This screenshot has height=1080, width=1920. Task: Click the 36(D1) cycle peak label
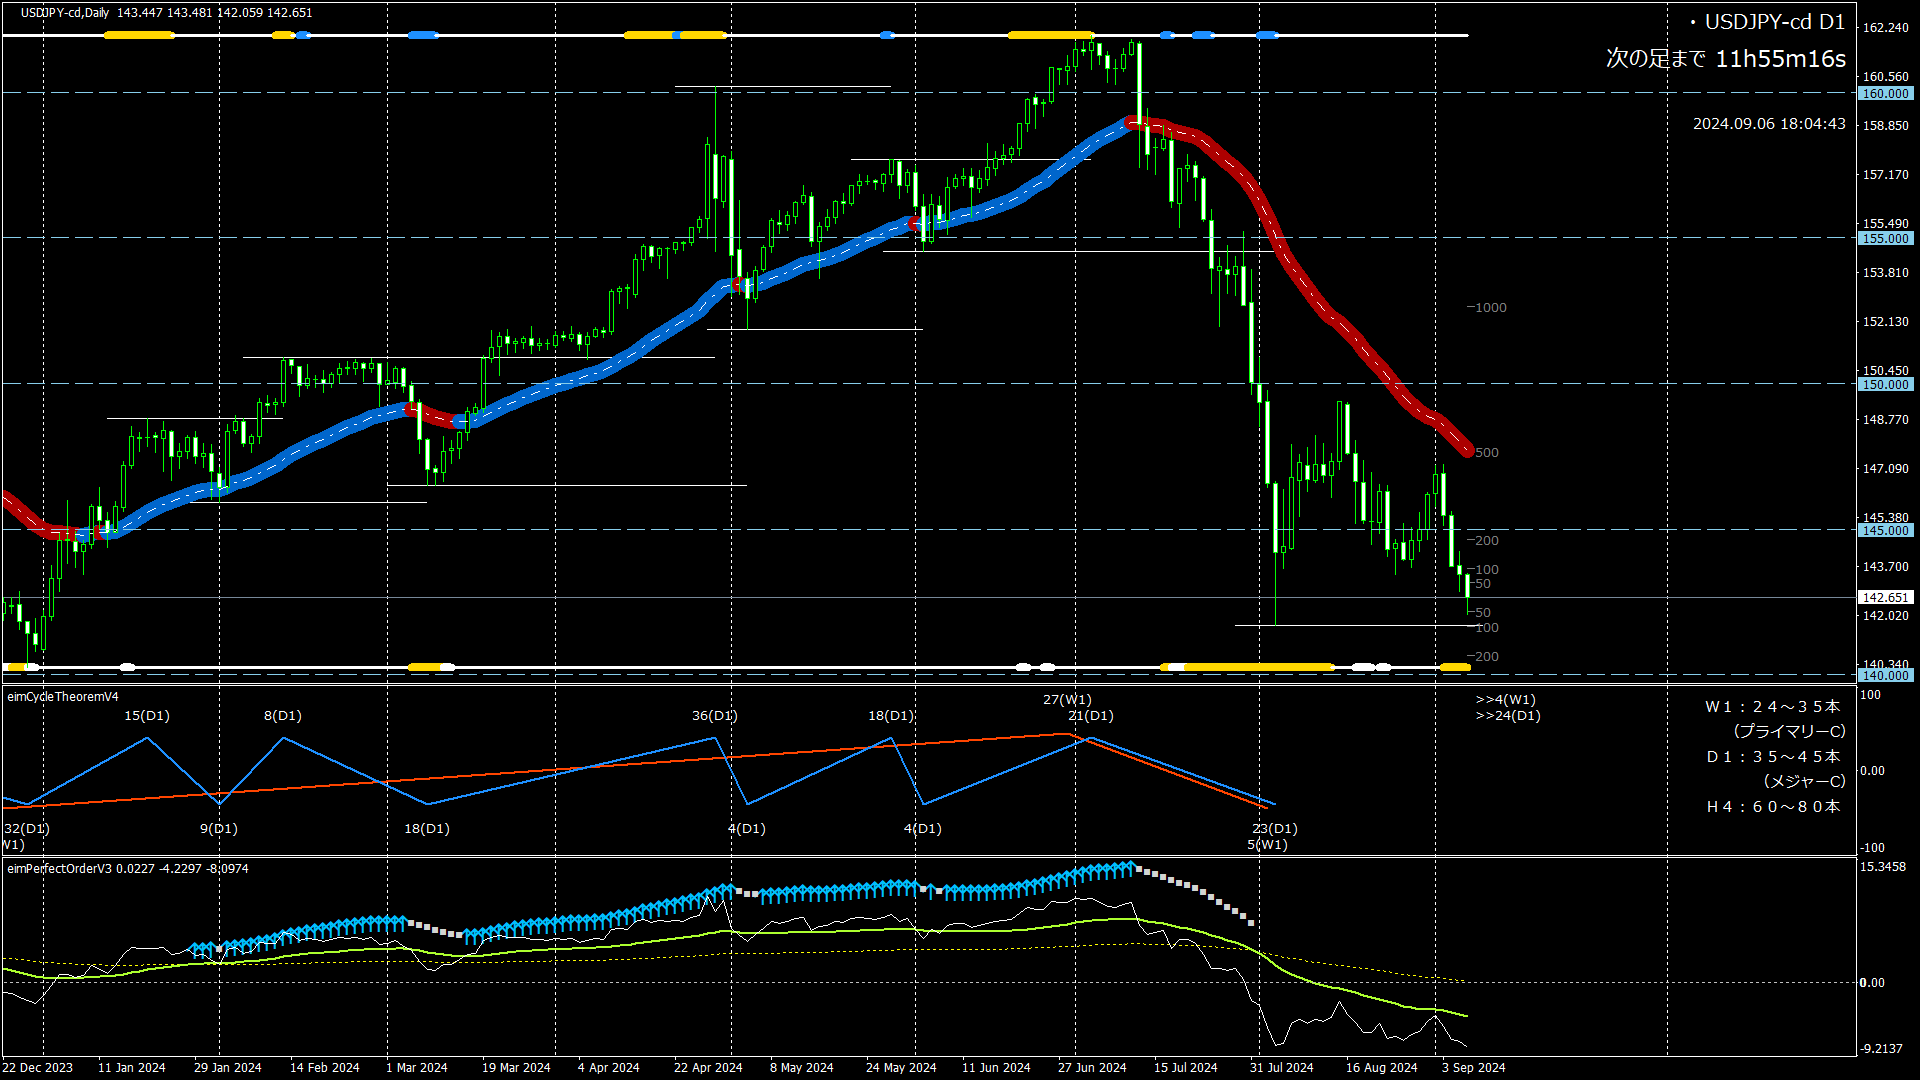click(714, 716)
